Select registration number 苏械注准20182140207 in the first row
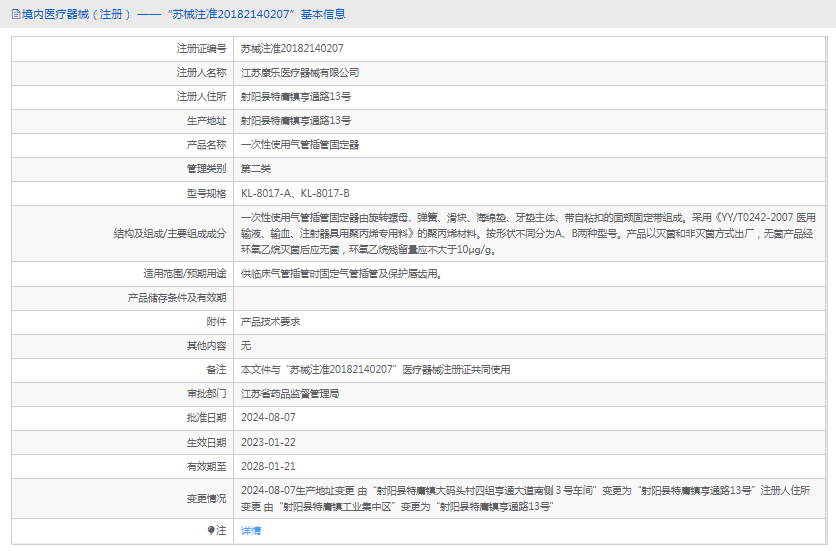 292,49
